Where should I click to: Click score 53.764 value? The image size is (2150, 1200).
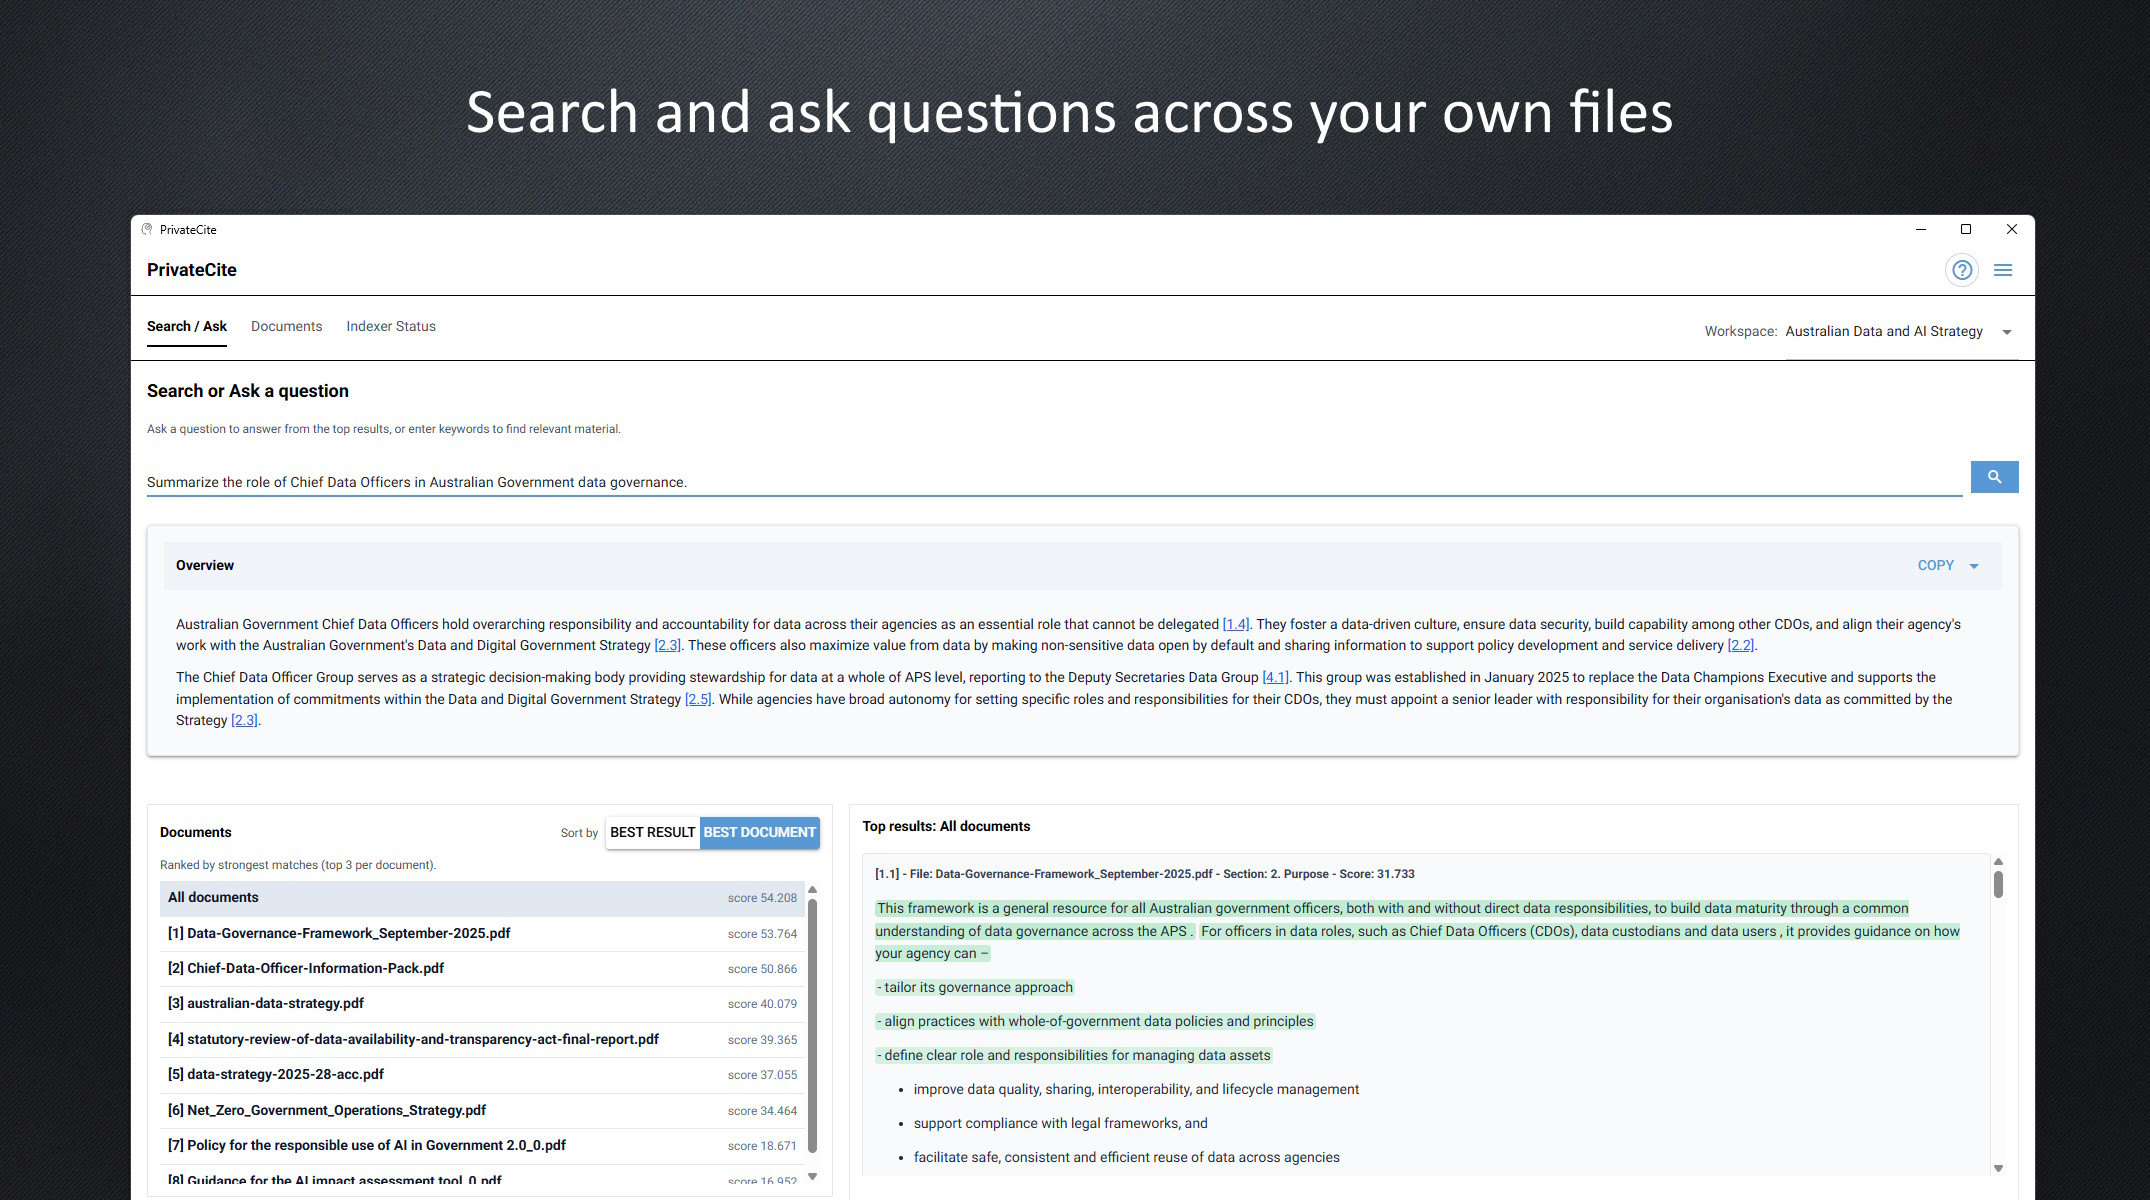[x=762, y=934]
